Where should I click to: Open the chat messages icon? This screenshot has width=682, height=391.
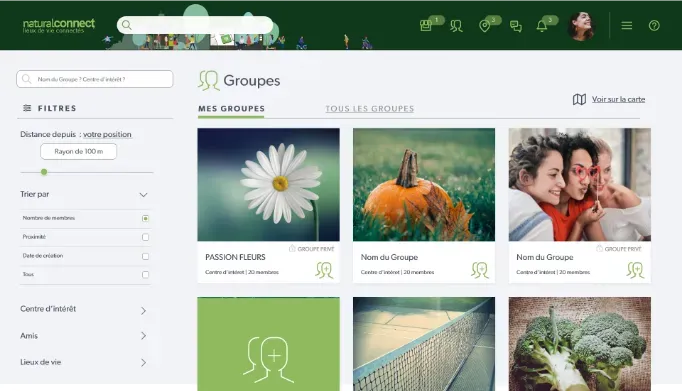pyautogui.click(x=516, y=27)
